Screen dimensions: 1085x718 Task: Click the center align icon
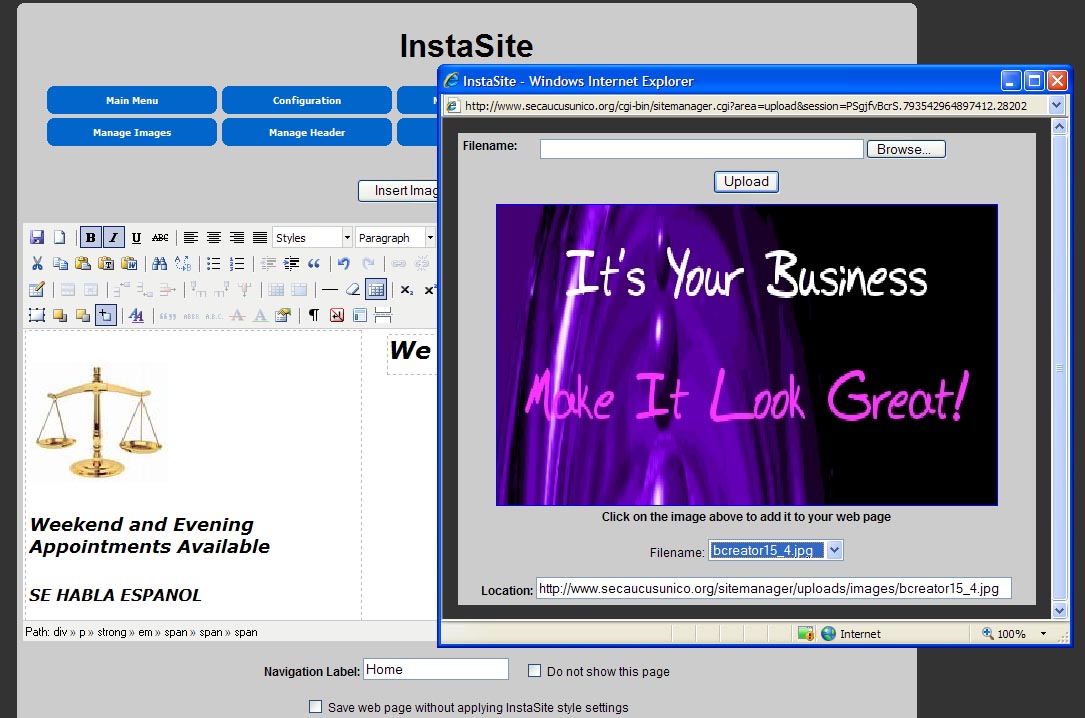click(213, 238)
